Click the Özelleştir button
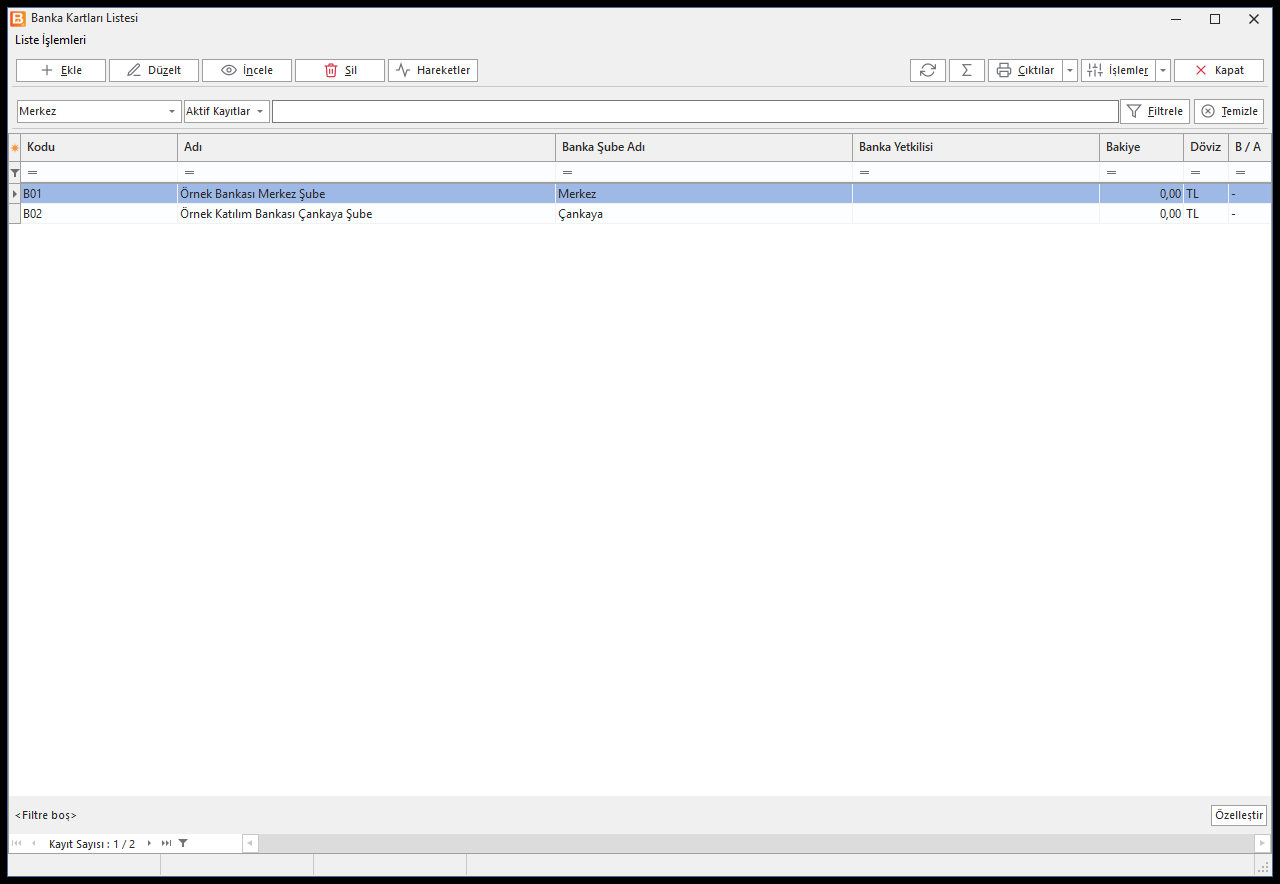The image size is (1280, 884). pyautogui.click(x=1238, y=815)
